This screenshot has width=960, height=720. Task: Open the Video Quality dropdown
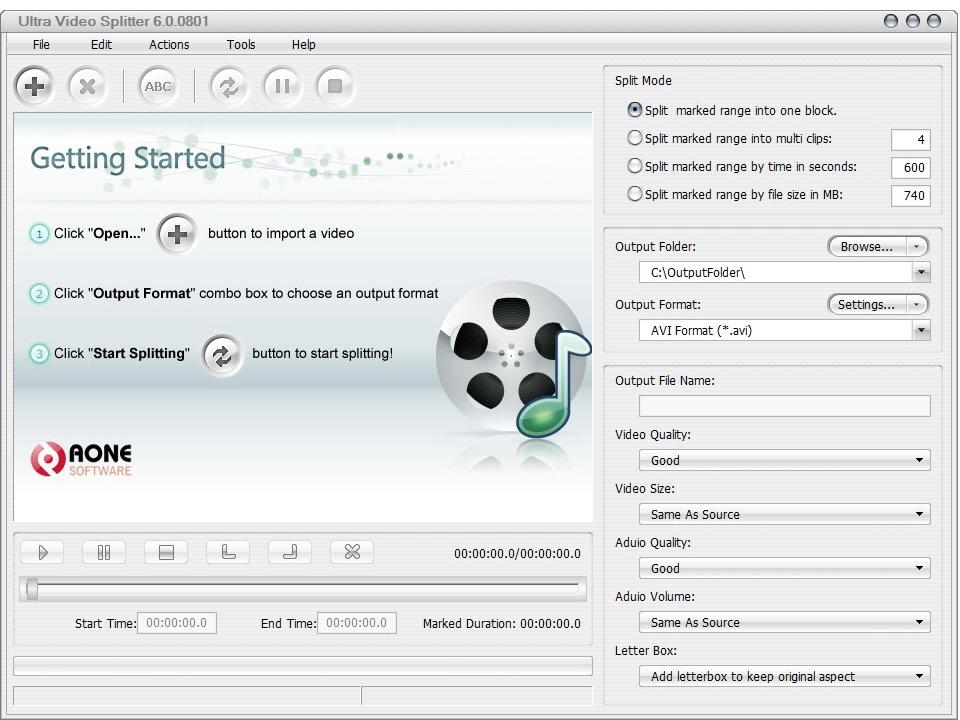(785, 460)
